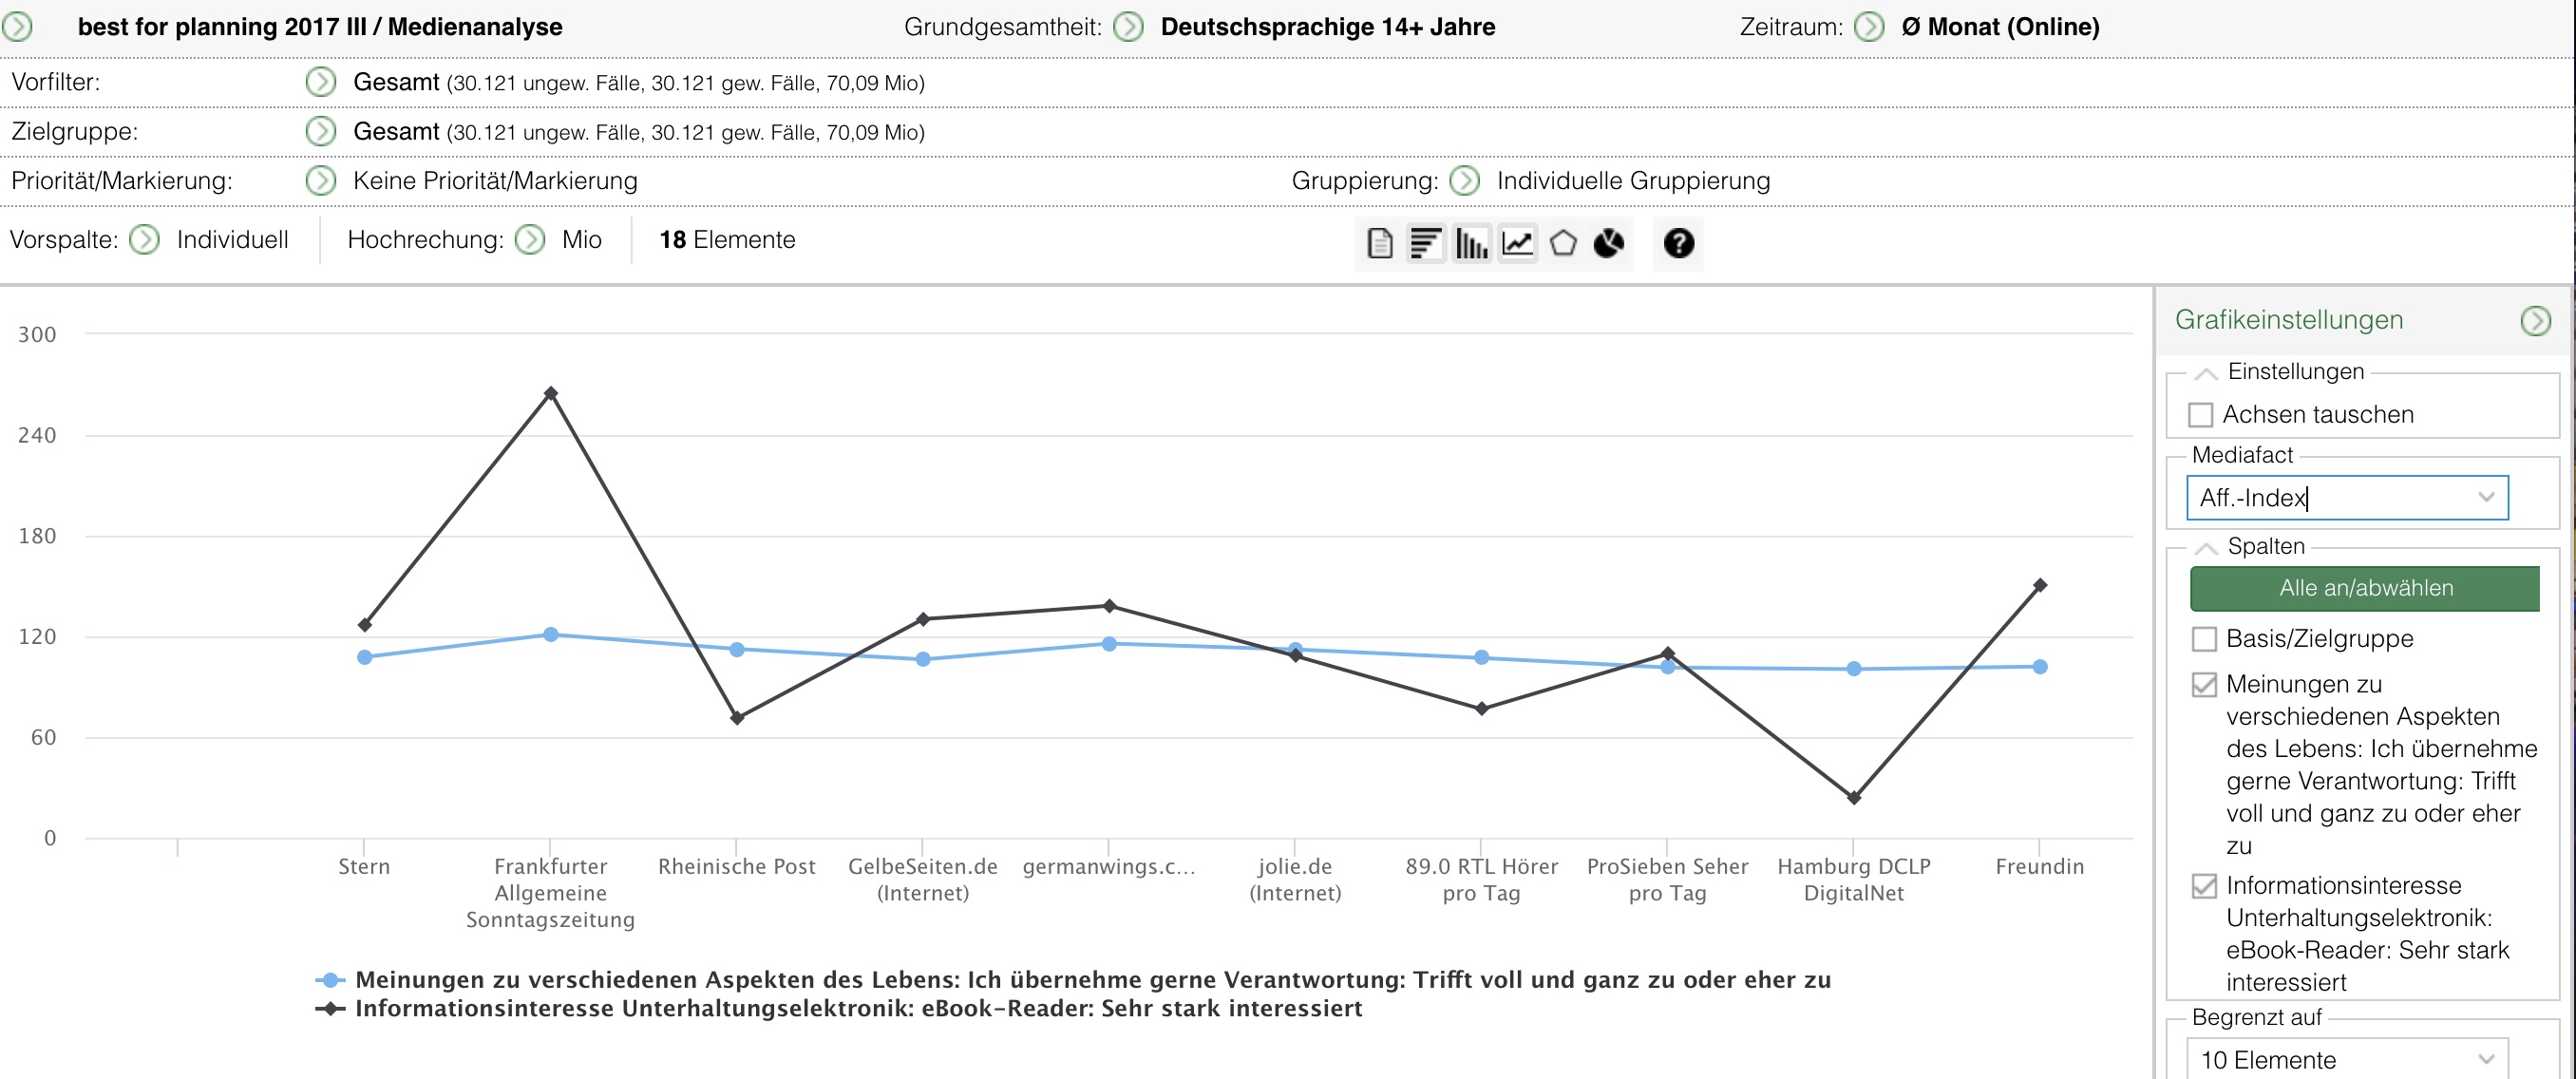
Task: Open the study selection arrow next to best for planning
Action: click(17, 26)
